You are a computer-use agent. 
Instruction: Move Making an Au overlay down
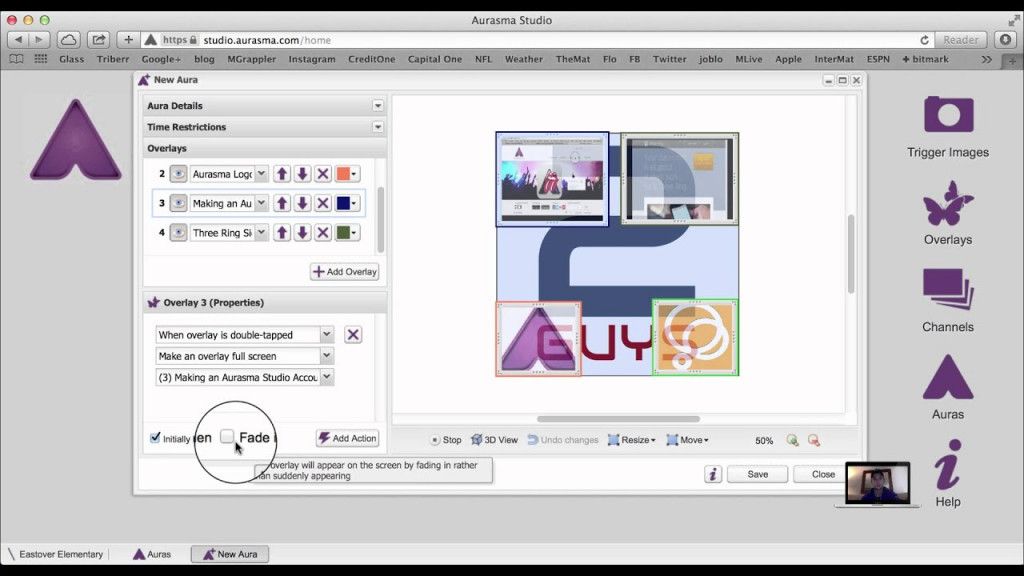pos(302,203)
